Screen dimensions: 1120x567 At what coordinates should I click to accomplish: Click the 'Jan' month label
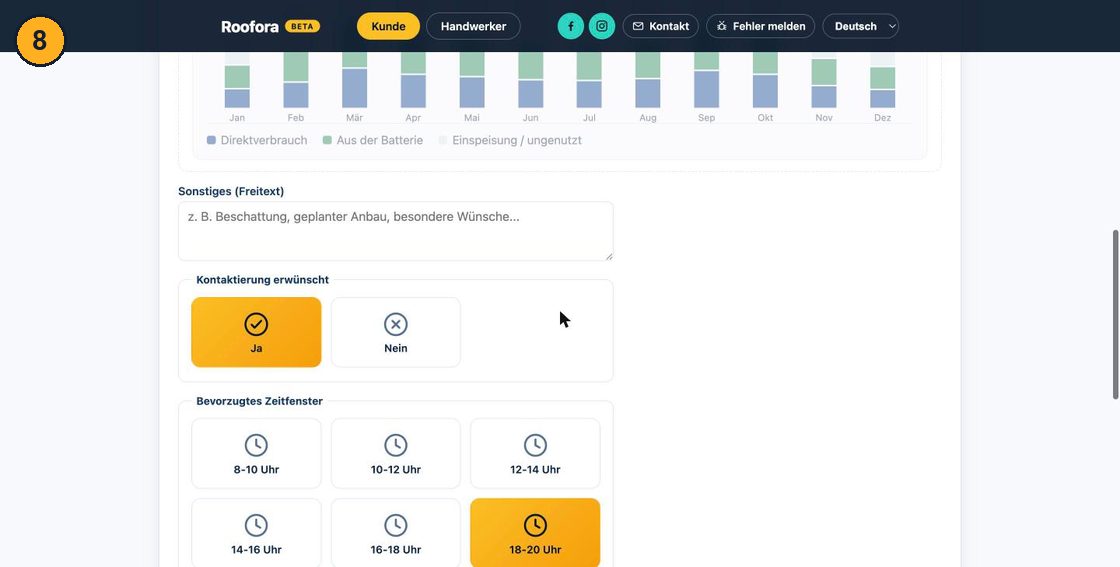tap(237, 118)
